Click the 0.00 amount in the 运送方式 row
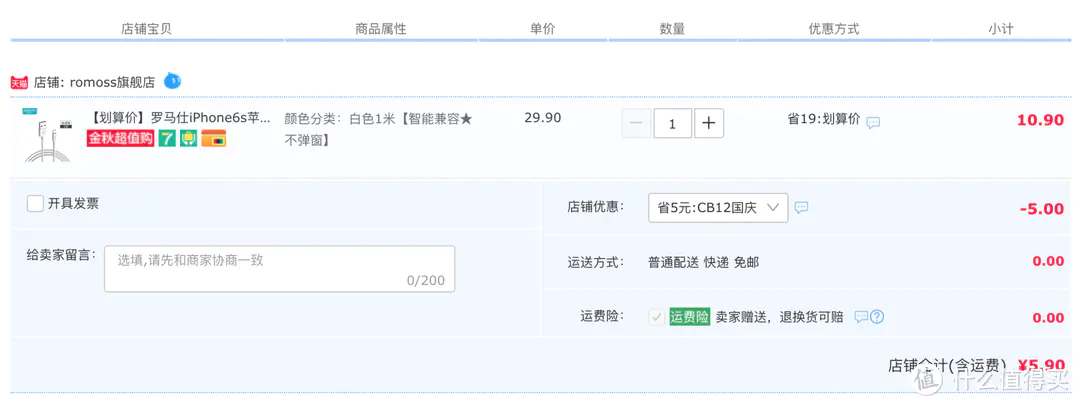Screen dimensions: 1080x406 click(x=1048, y=262)
